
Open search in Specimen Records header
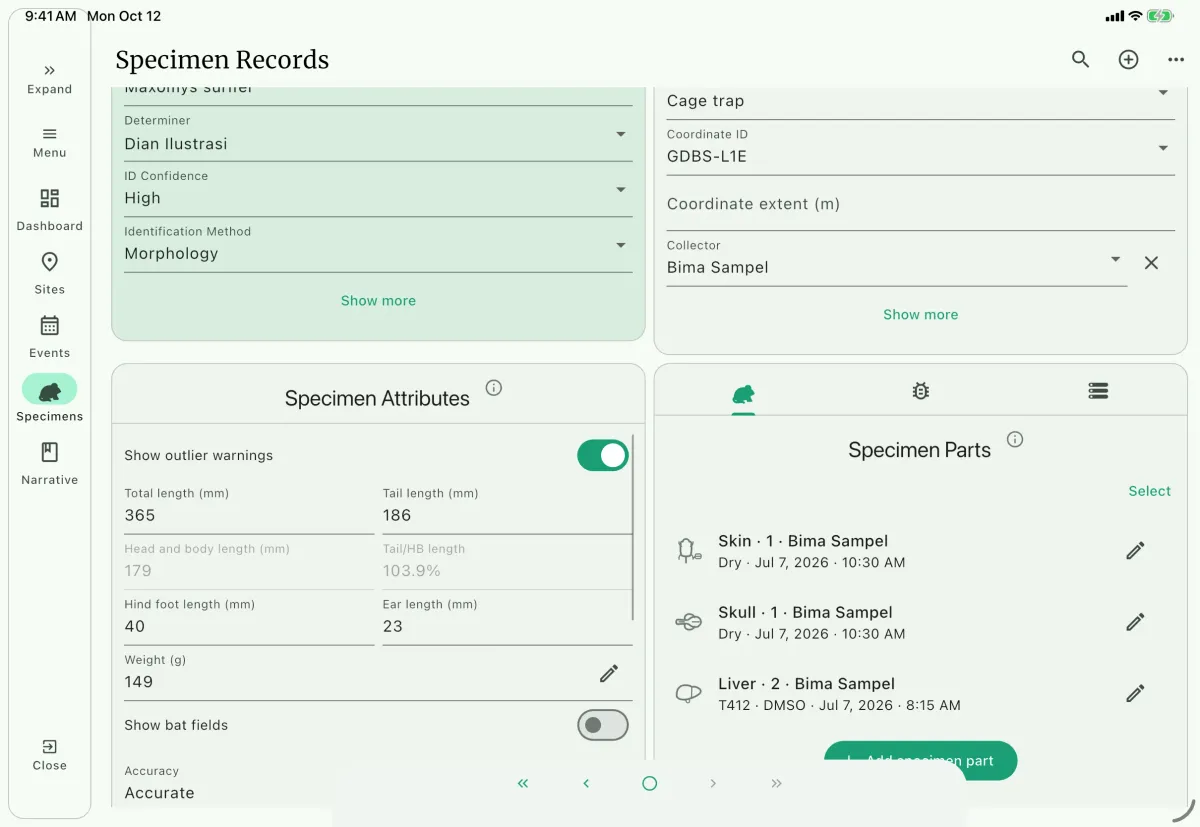coord(1080,59)
